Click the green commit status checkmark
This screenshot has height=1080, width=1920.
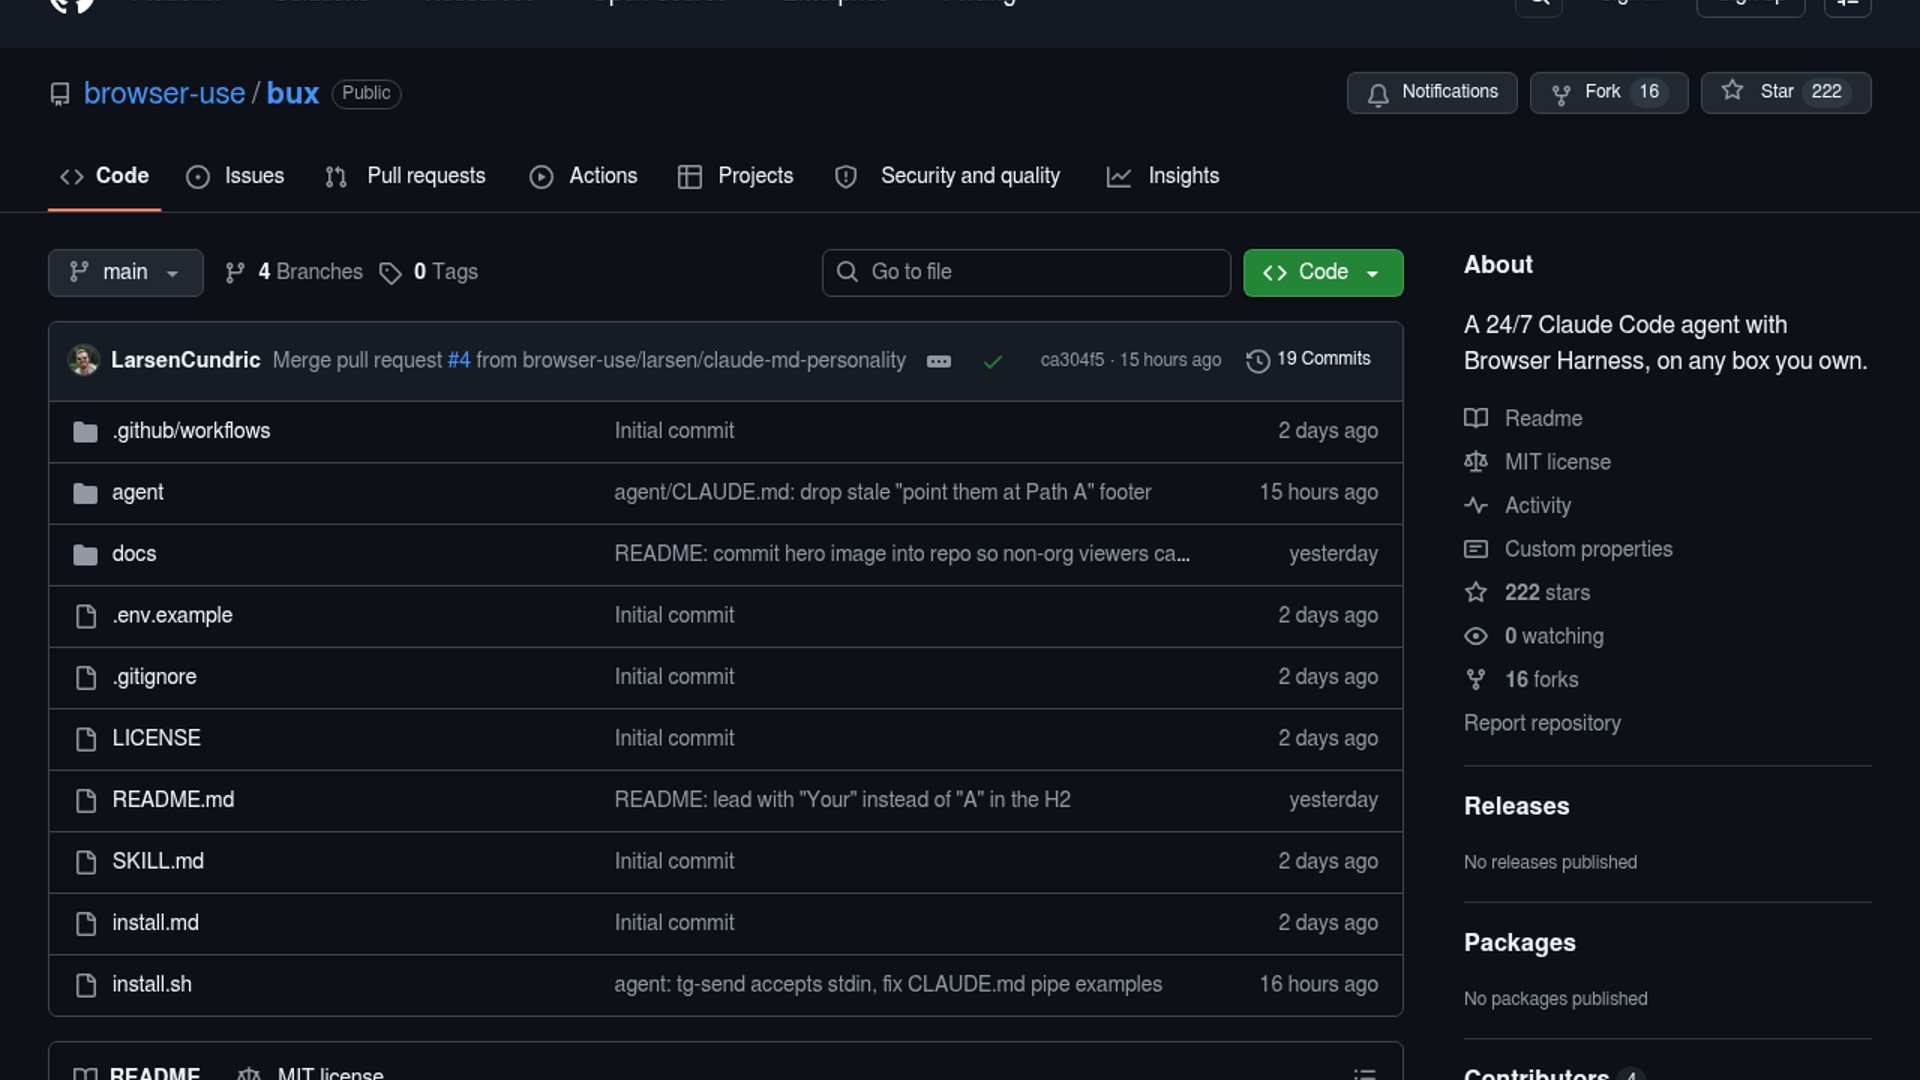(x=992, y=361)
